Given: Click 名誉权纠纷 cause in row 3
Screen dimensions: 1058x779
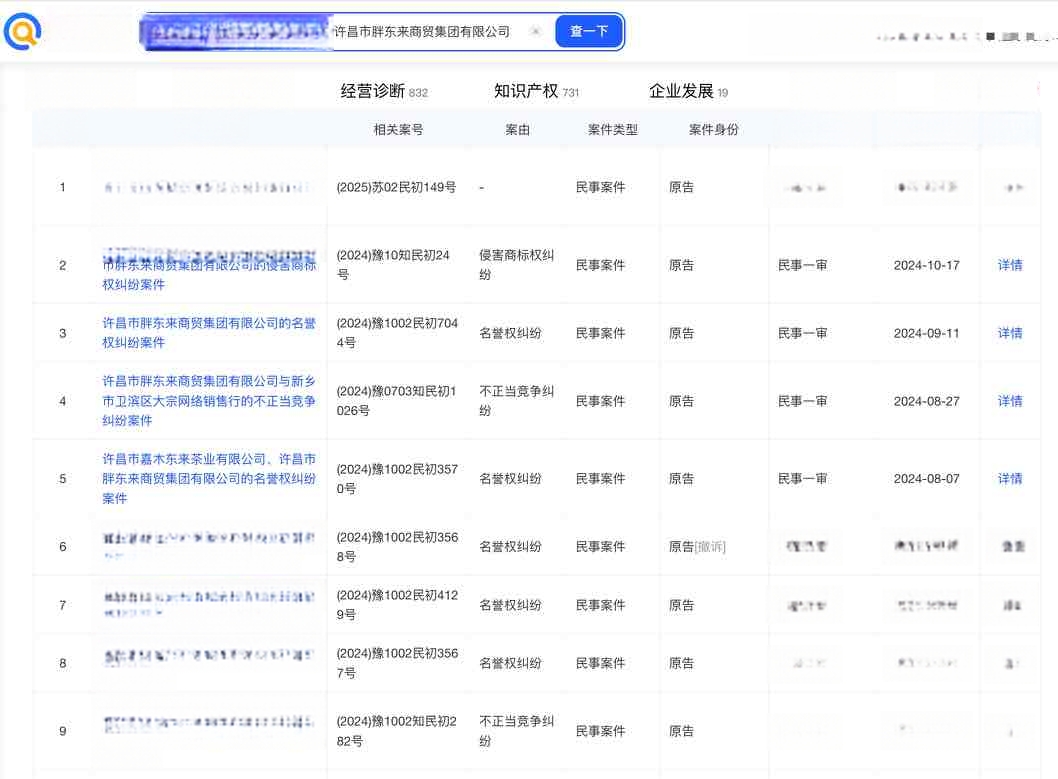Looking at the screenshot, I should (510, 333).
